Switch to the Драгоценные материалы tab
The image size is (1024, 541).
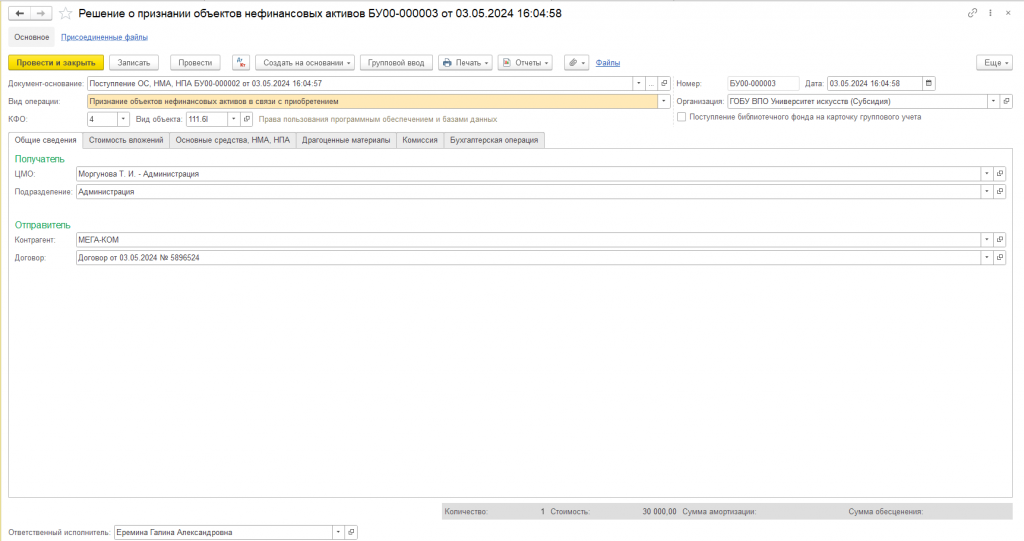346,140
